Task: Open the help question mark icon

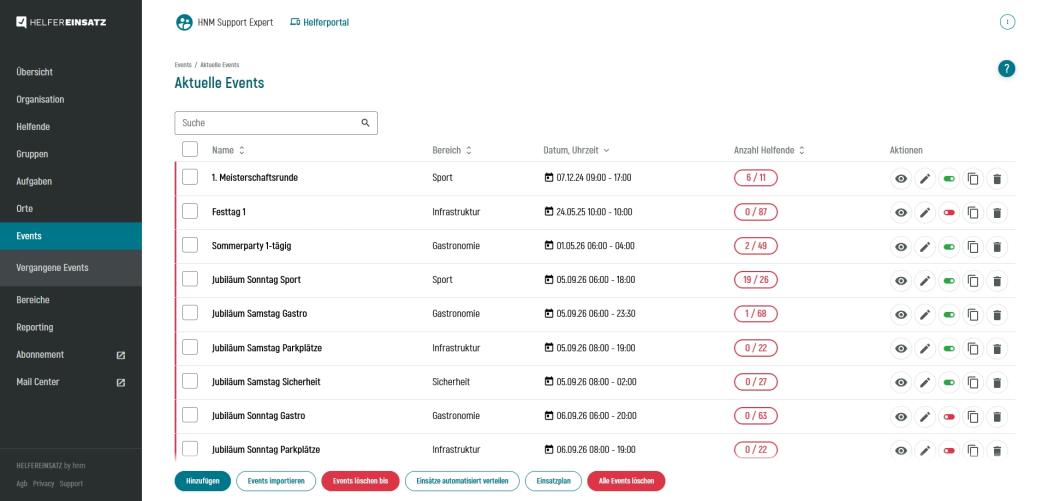Action: click(1007, 68)
